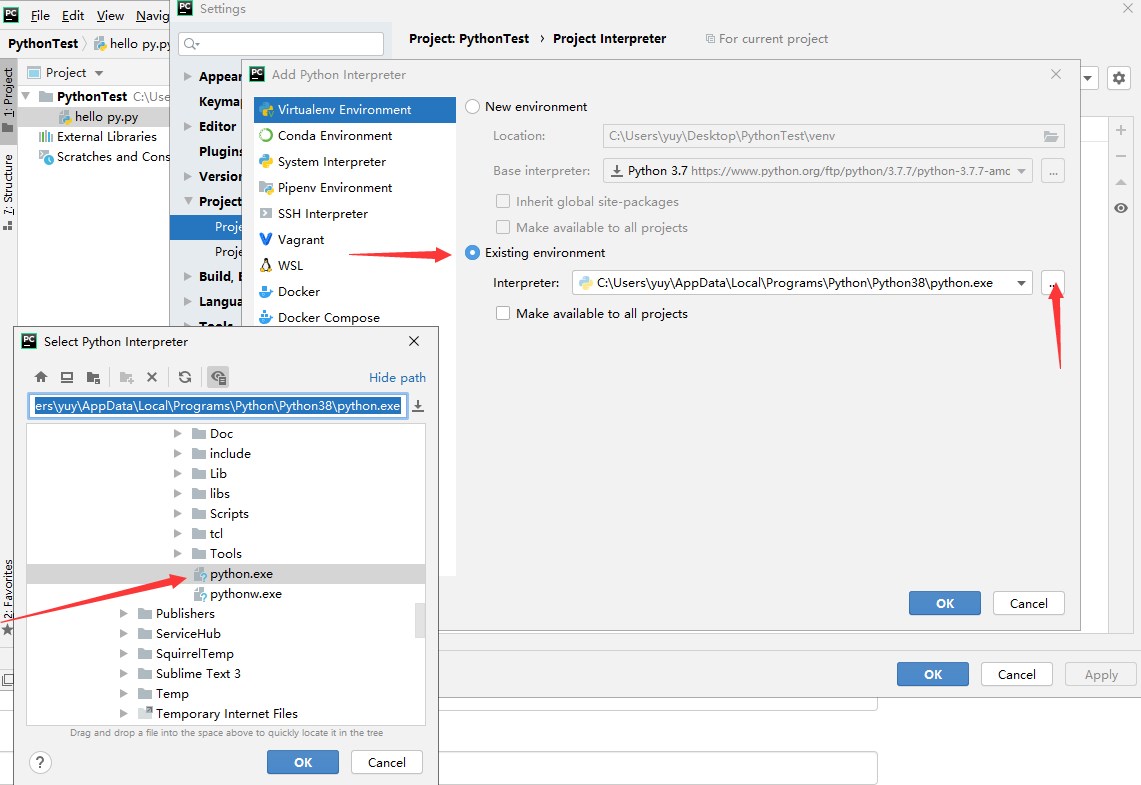
Task: Refresh the file tree
Action: point(185,377)
